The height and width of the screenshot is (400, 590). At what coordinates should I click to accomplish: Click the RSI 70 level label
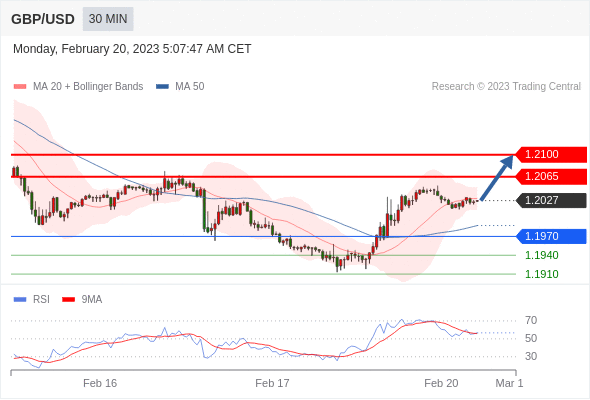click(x=531, y=321)
